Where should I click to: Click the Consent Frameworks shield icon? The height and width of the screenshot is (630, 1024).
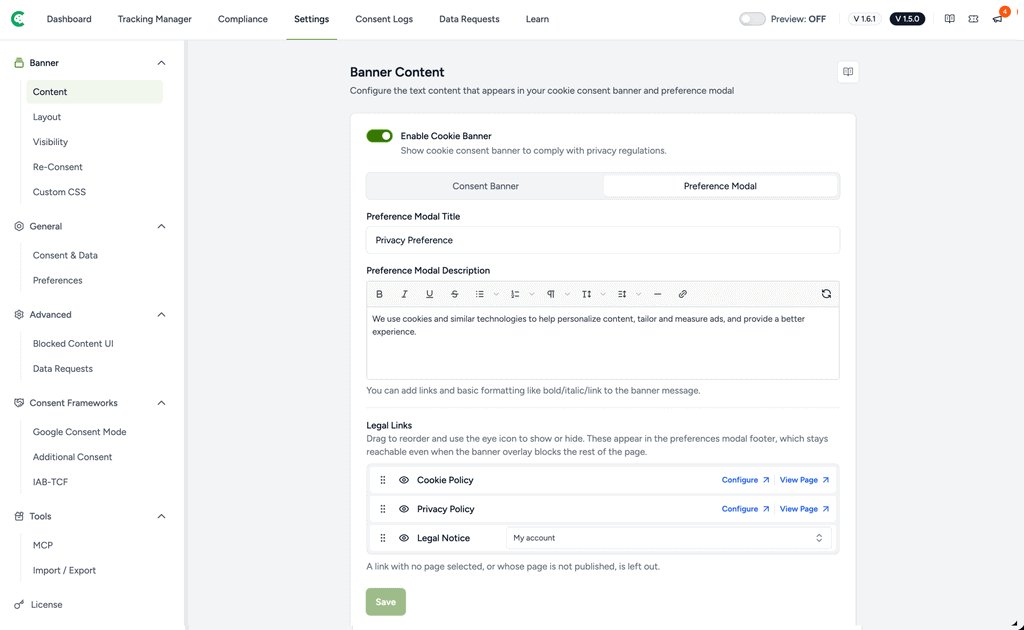click(x=19, y=403)
